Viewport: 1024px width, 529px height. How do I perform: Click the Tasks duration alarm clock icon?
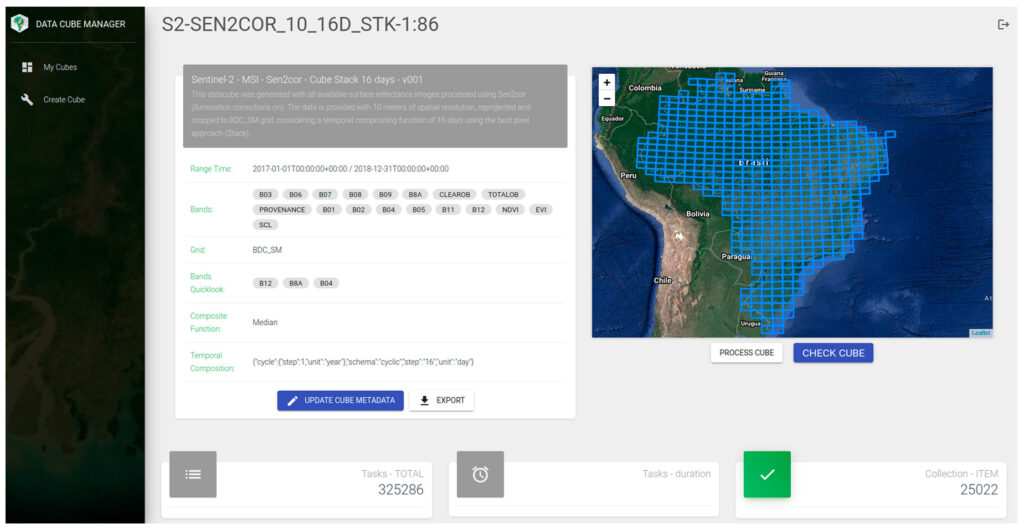click(x=480, y=474)
